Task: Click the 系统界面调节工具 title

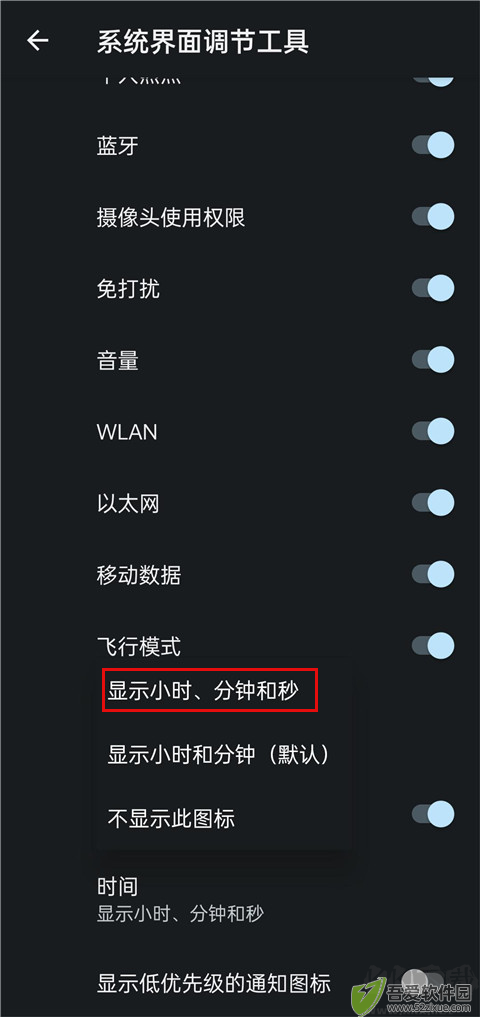Action: click(203, 42)
